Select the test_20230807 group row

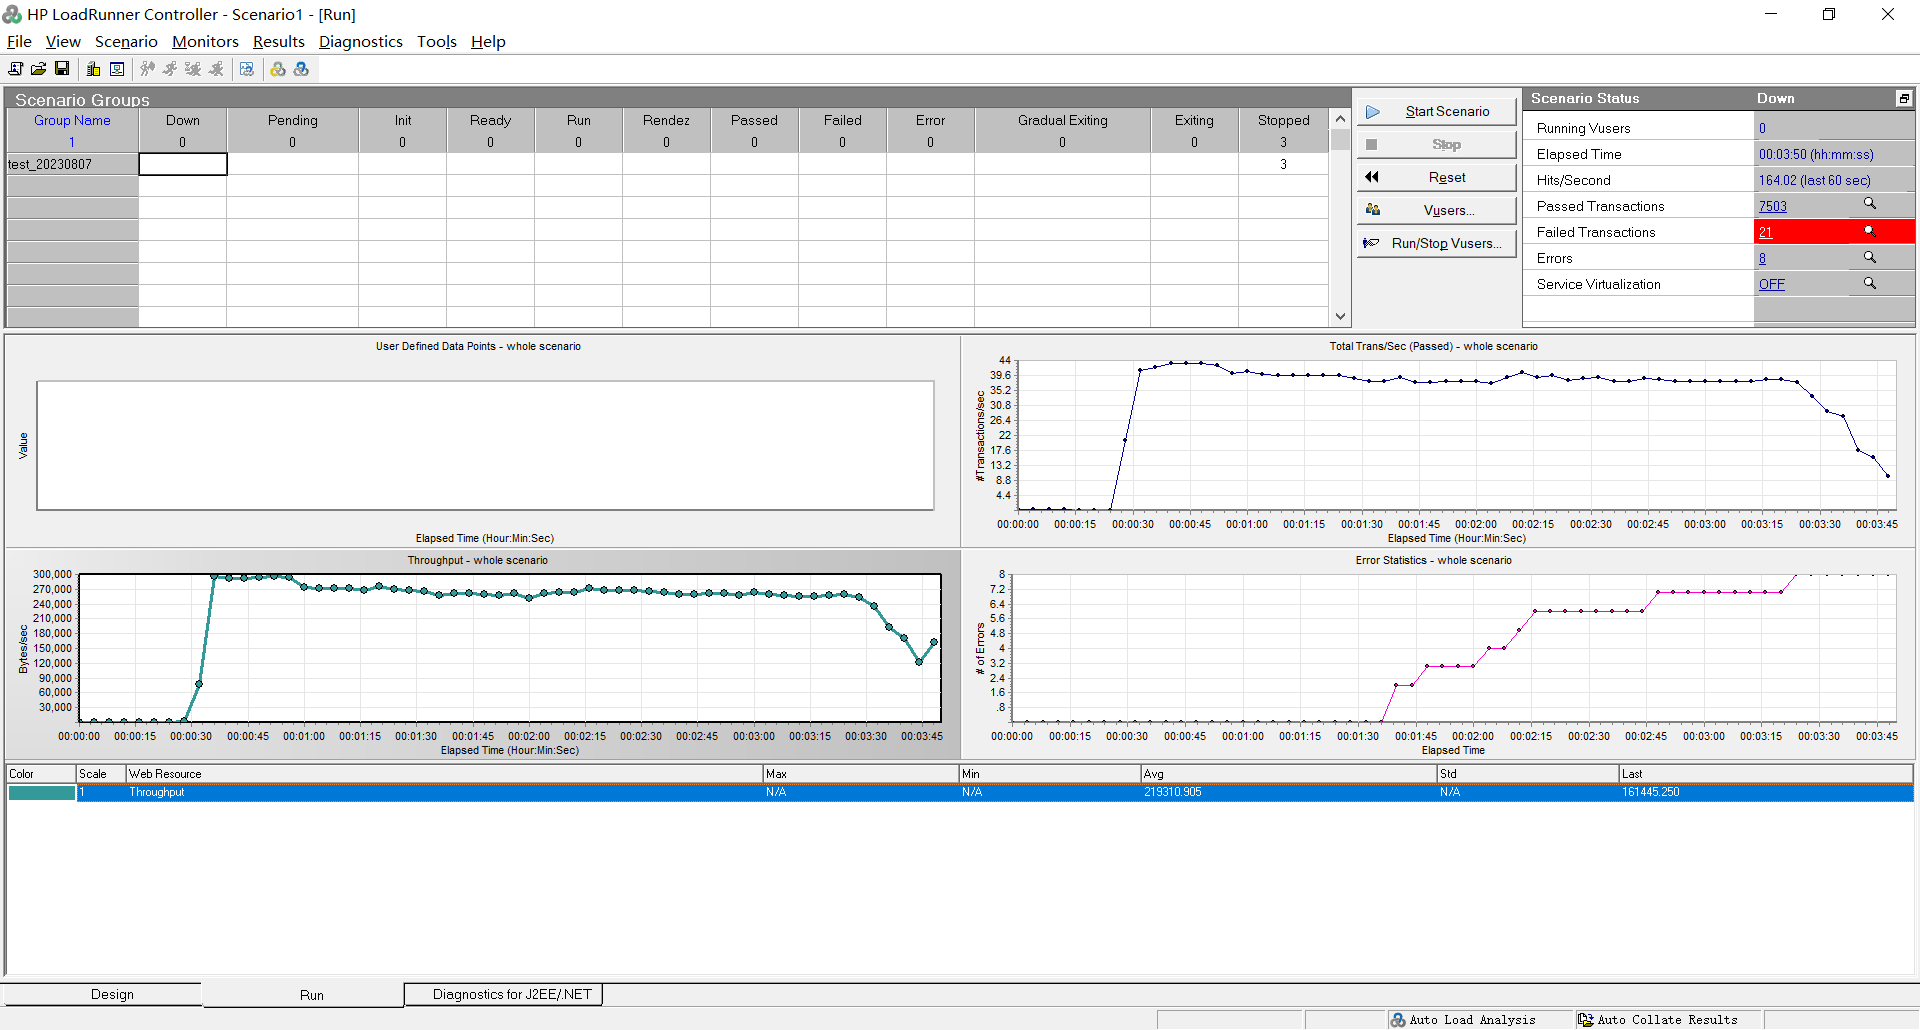[x=72, y=164]
